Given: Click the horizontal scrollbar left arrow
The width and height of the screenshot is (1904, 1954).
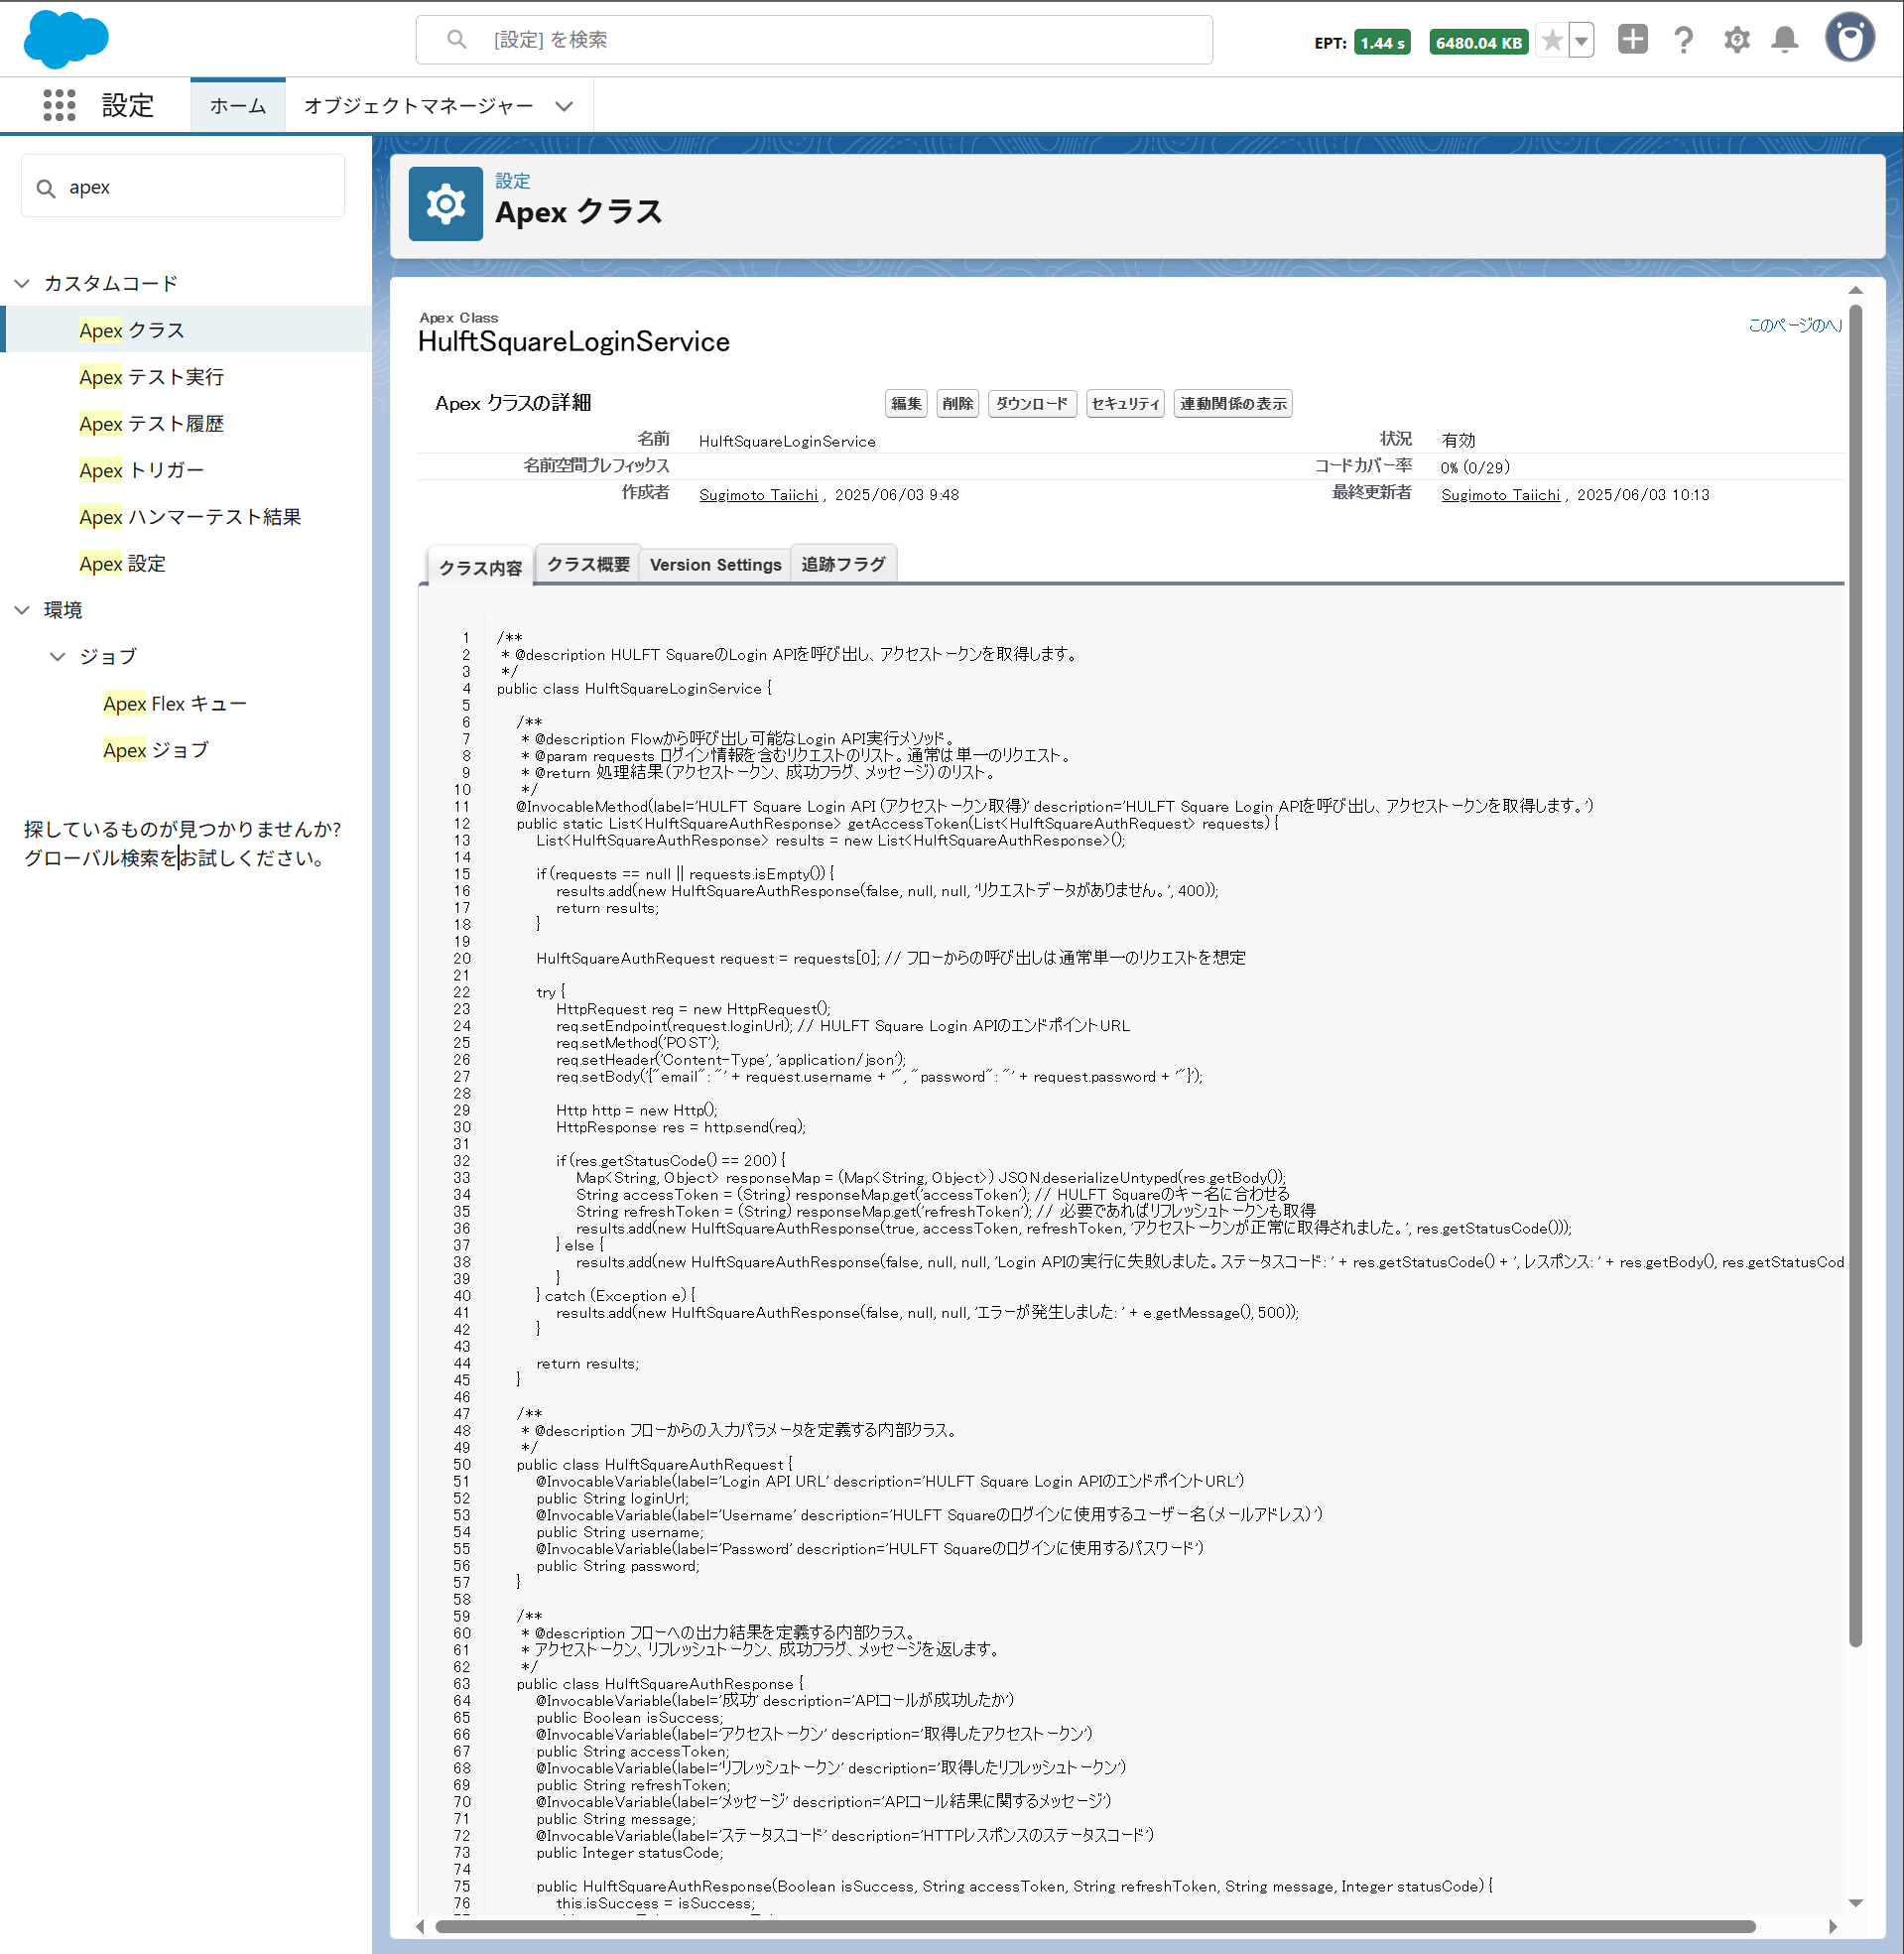Looking at the screenshot, I should click(x=420, y=1927).
